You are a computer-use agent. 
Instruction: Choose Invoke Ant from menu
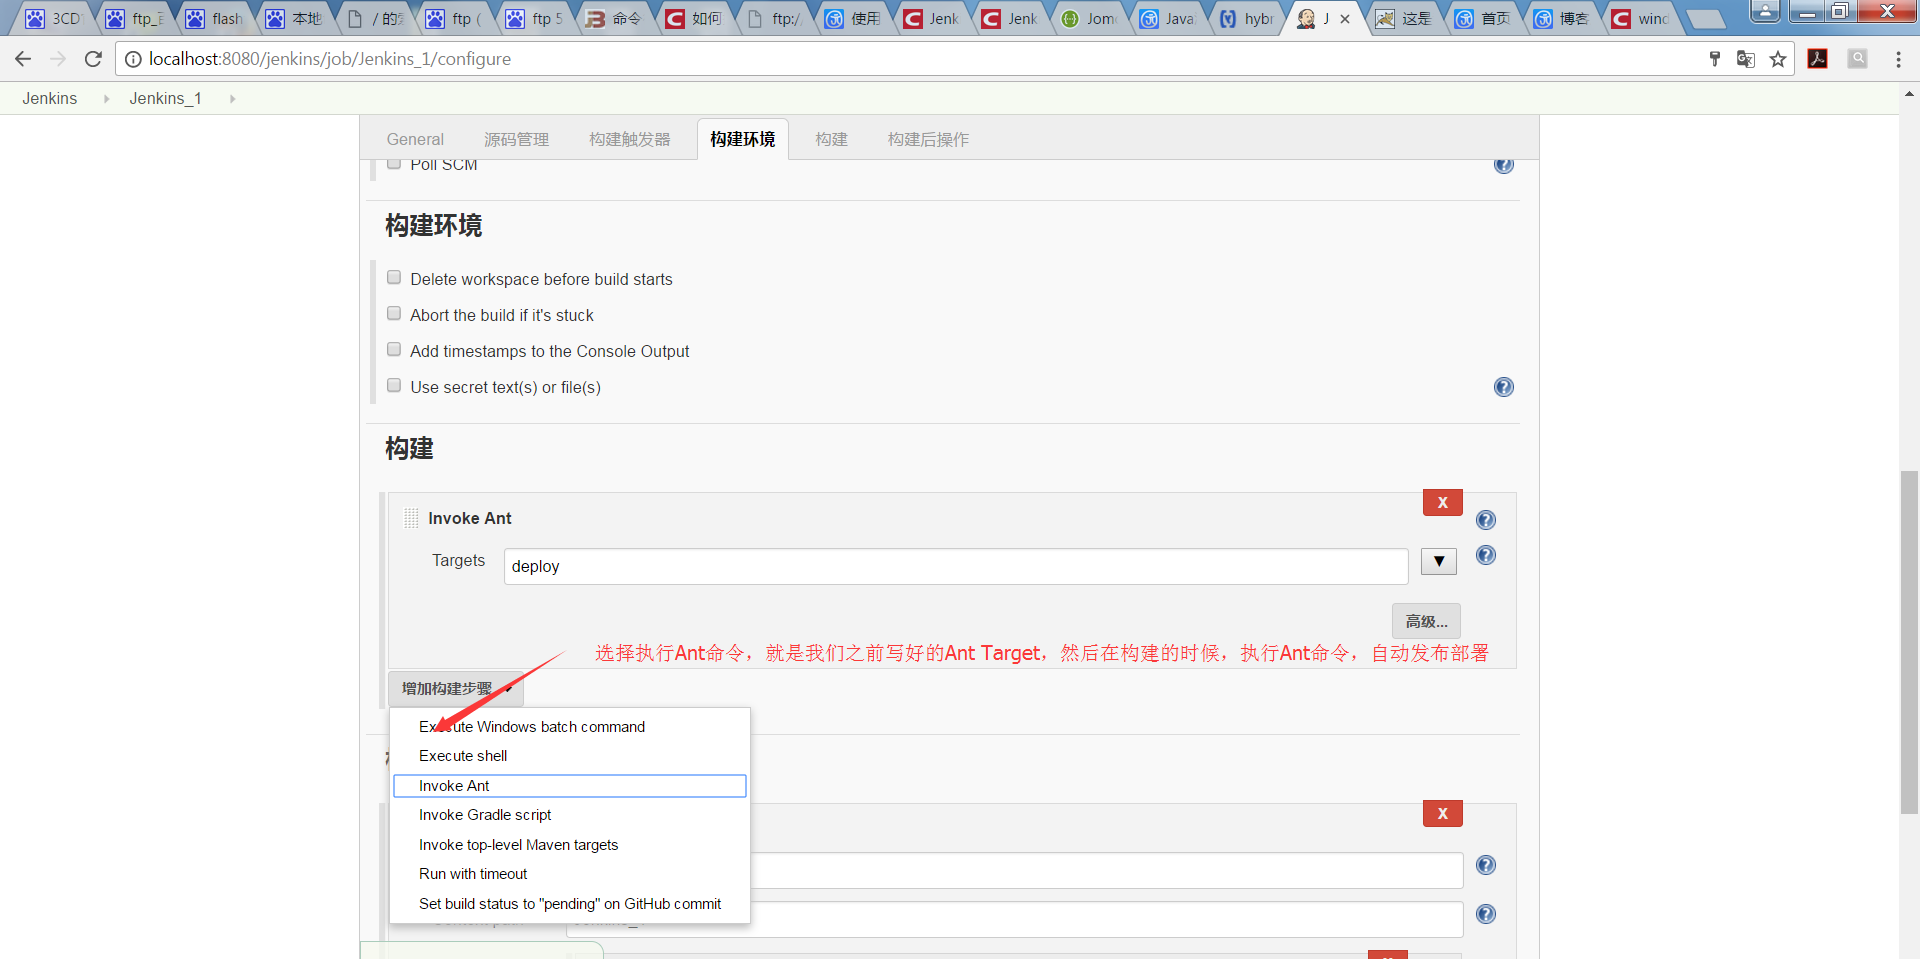(570, 786)
